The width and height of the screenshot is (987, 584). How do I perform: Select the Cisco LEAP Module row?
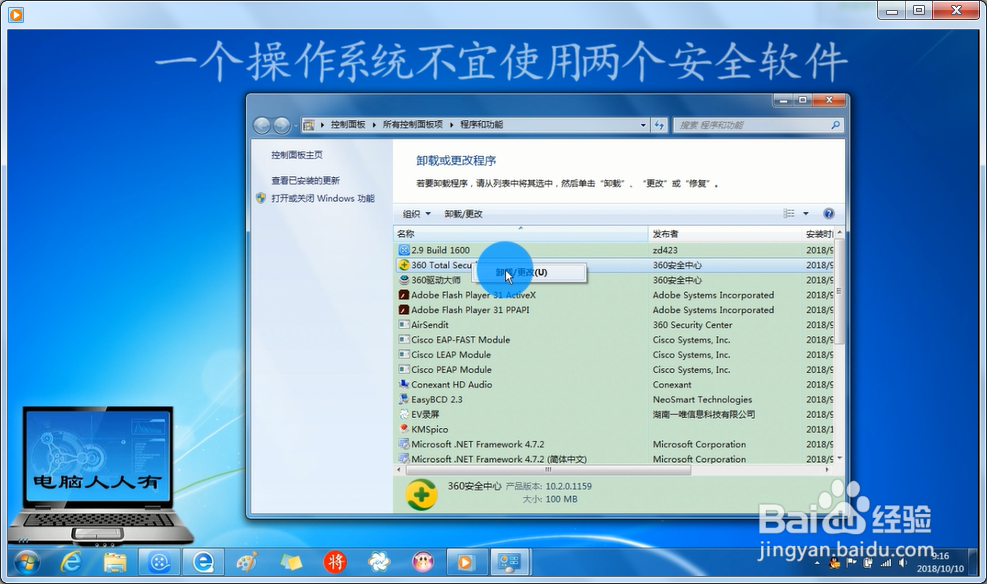tap(614, 354)
